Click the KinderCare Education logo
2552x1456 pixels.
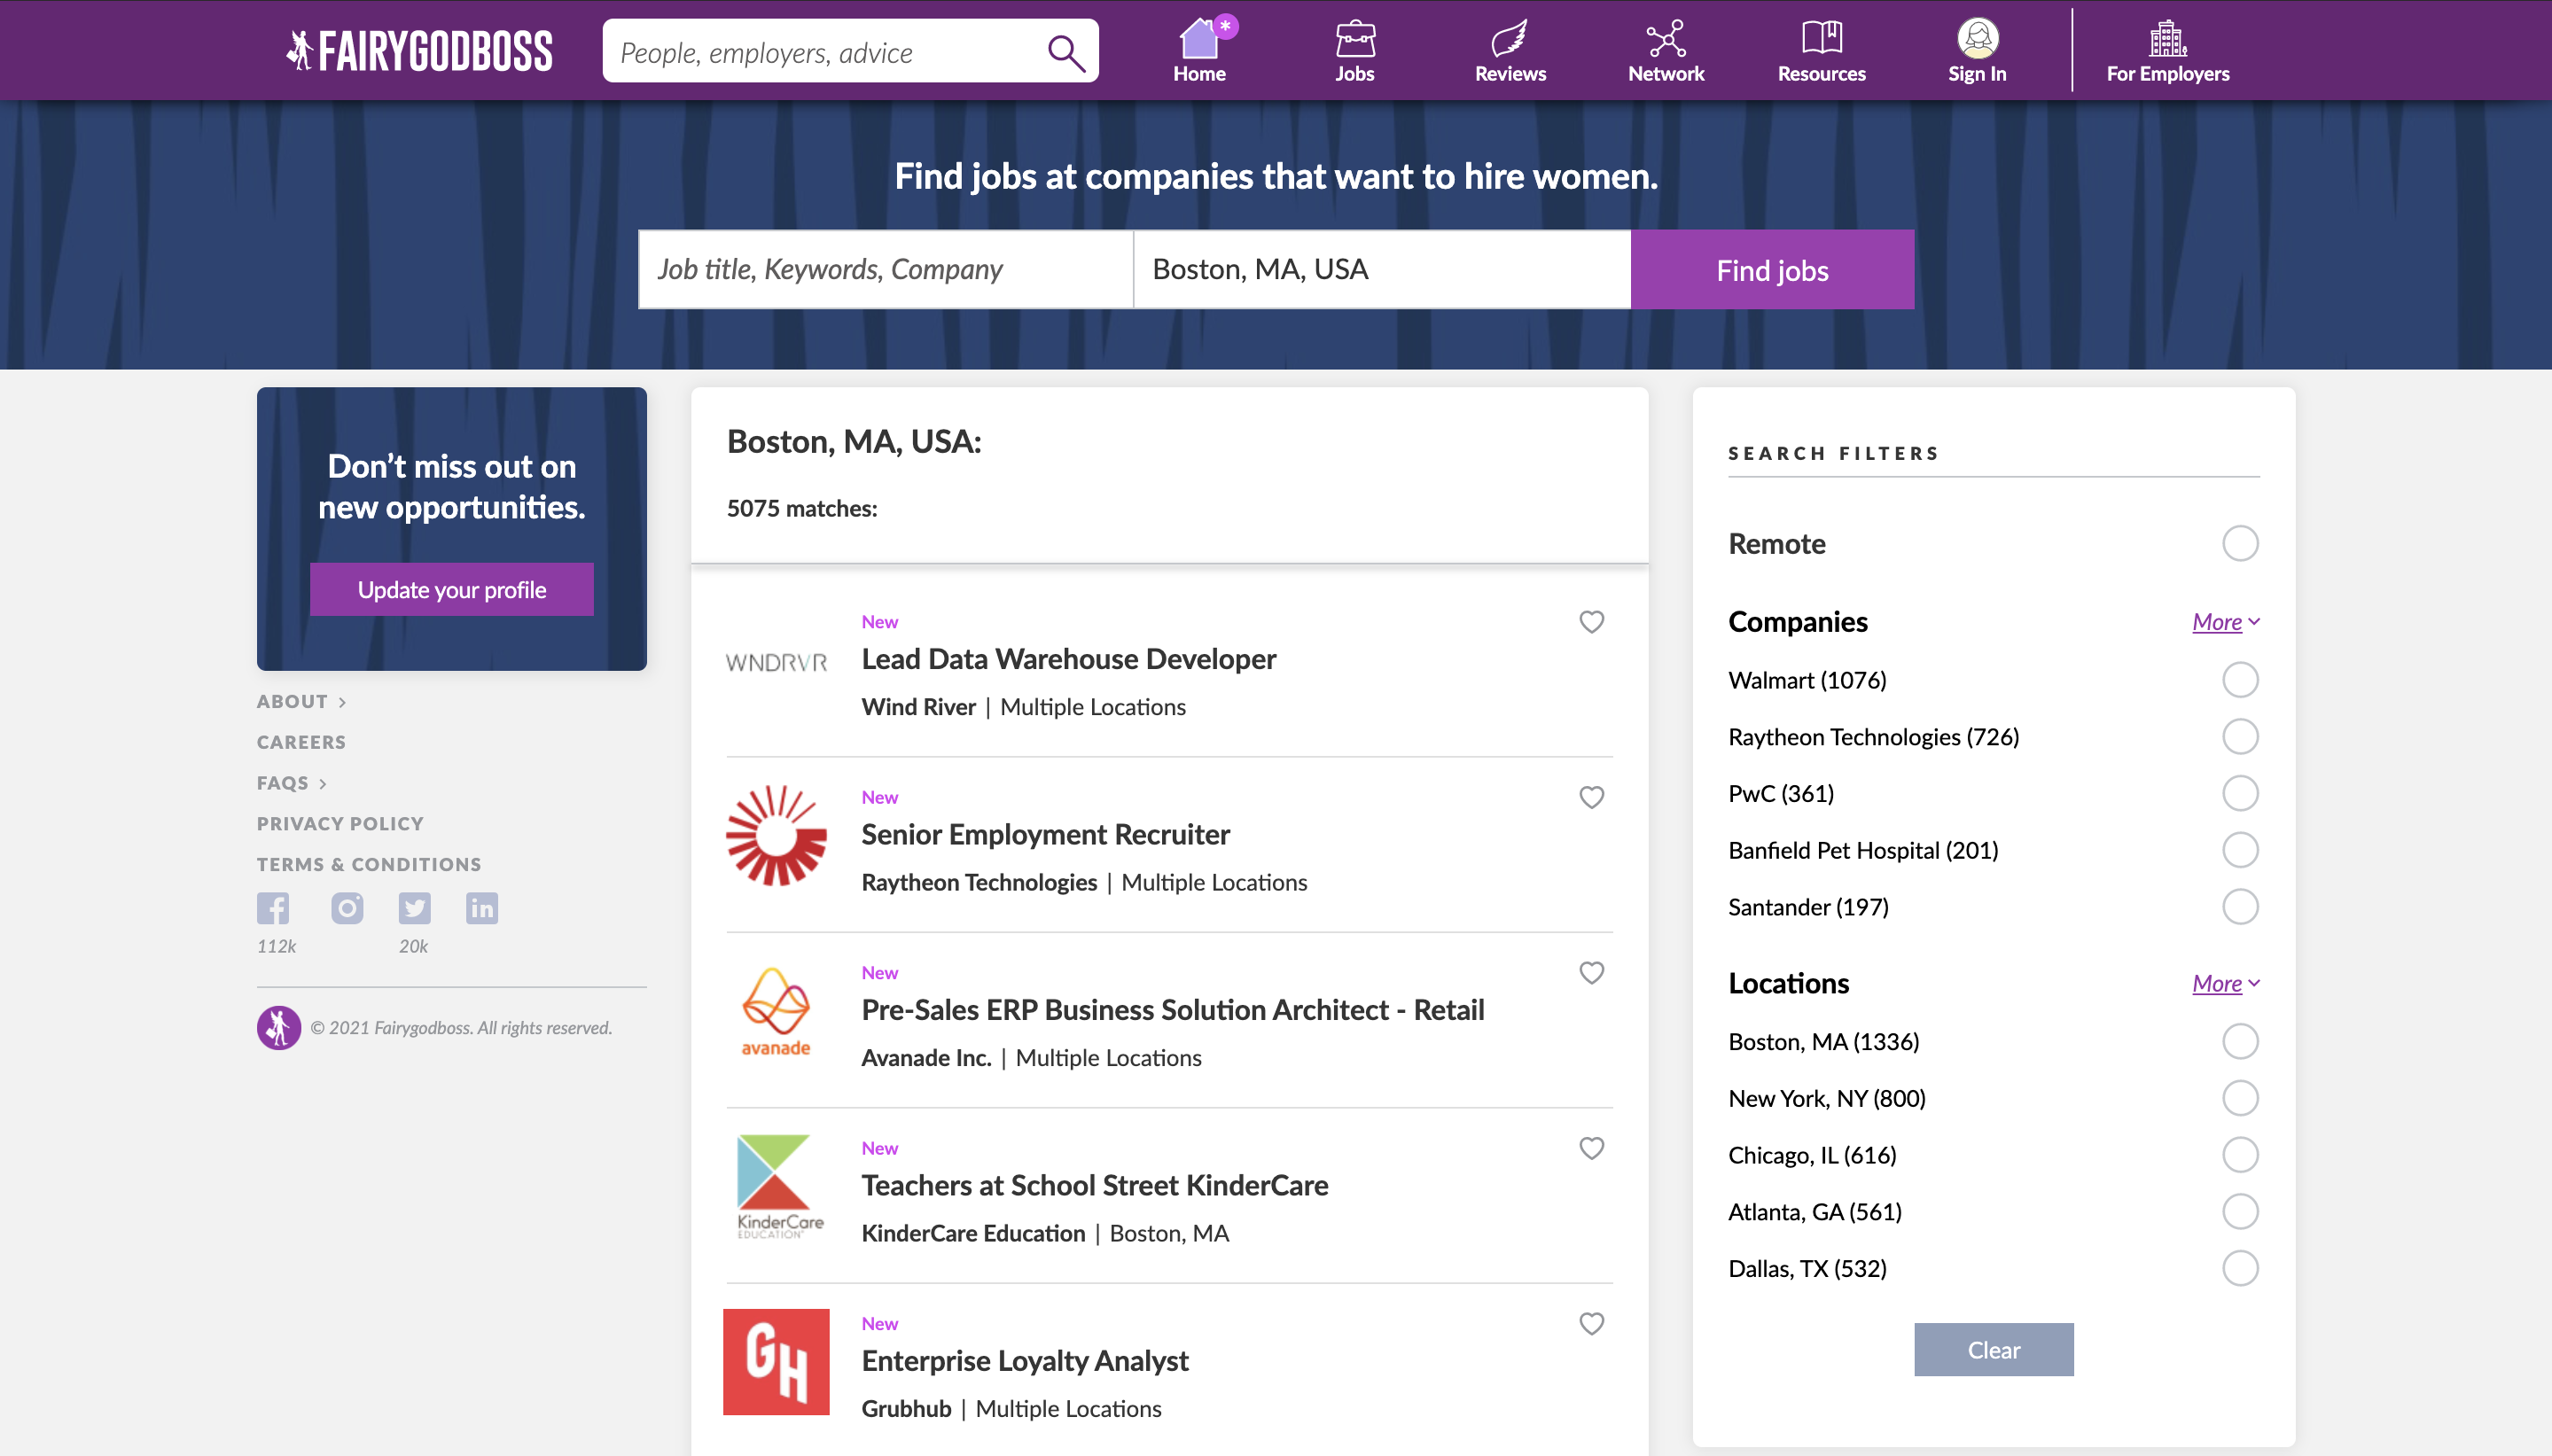pyautogui.click(x=779, y=1186)
